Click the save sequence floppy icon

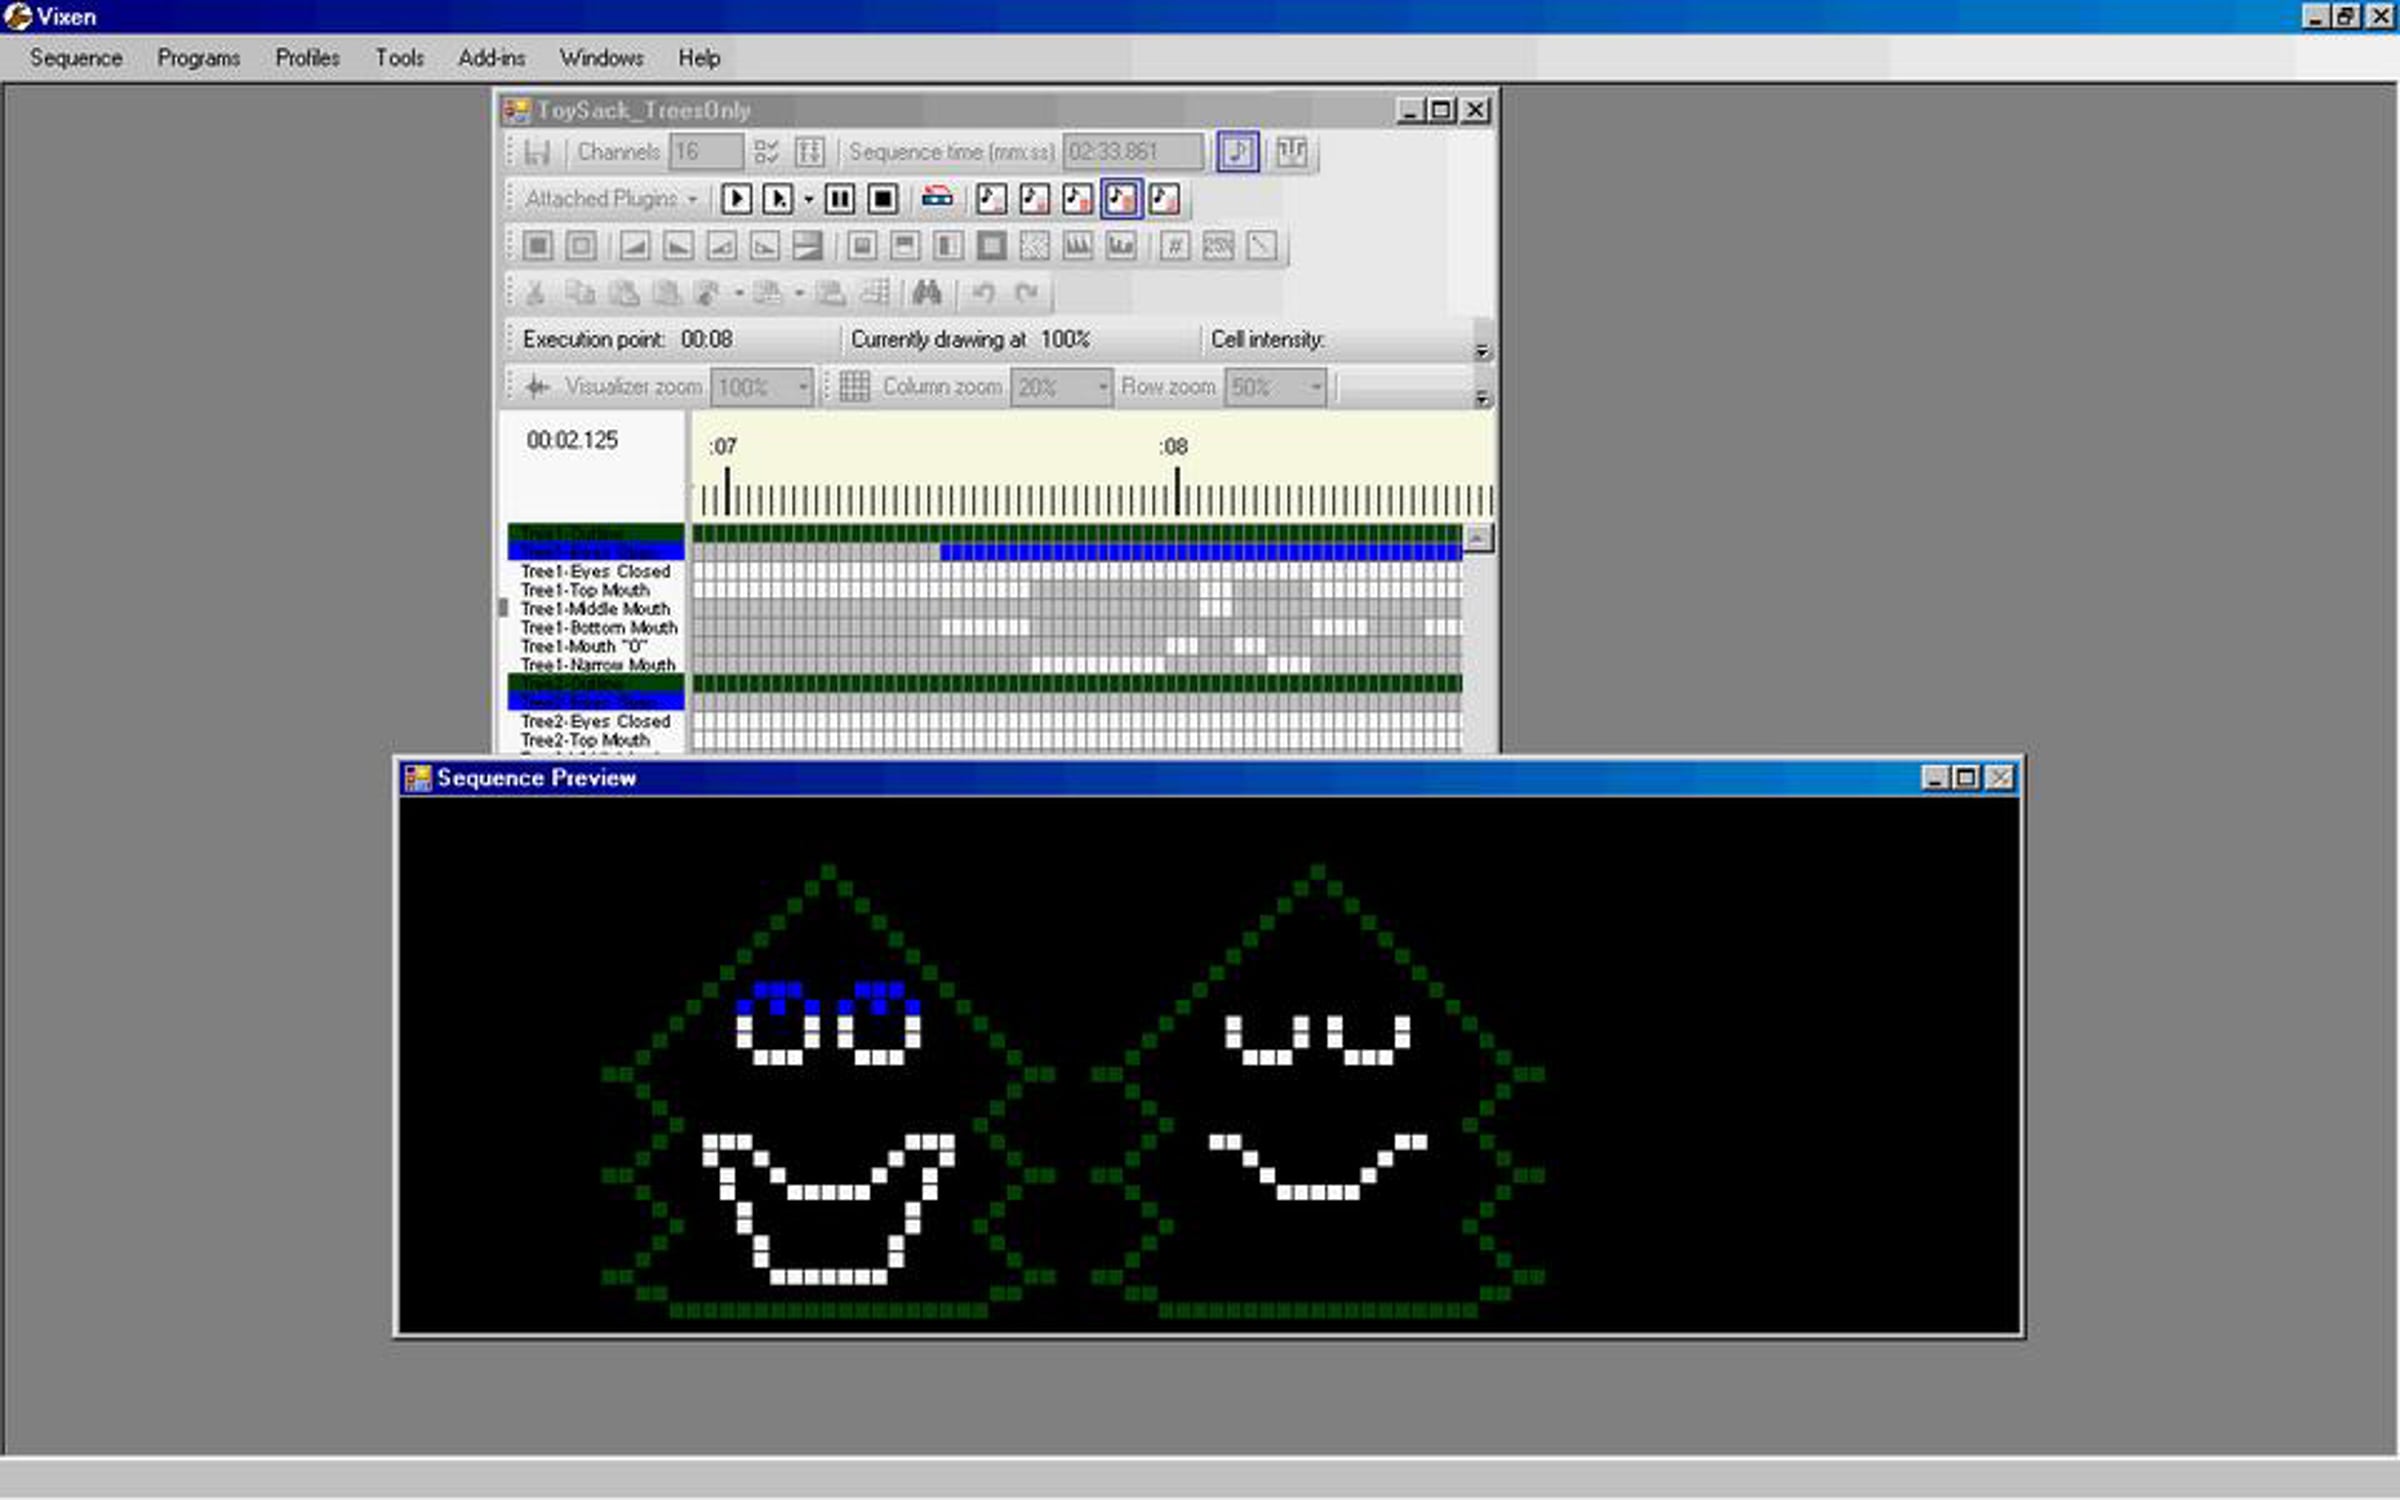(x=538, y=152)
